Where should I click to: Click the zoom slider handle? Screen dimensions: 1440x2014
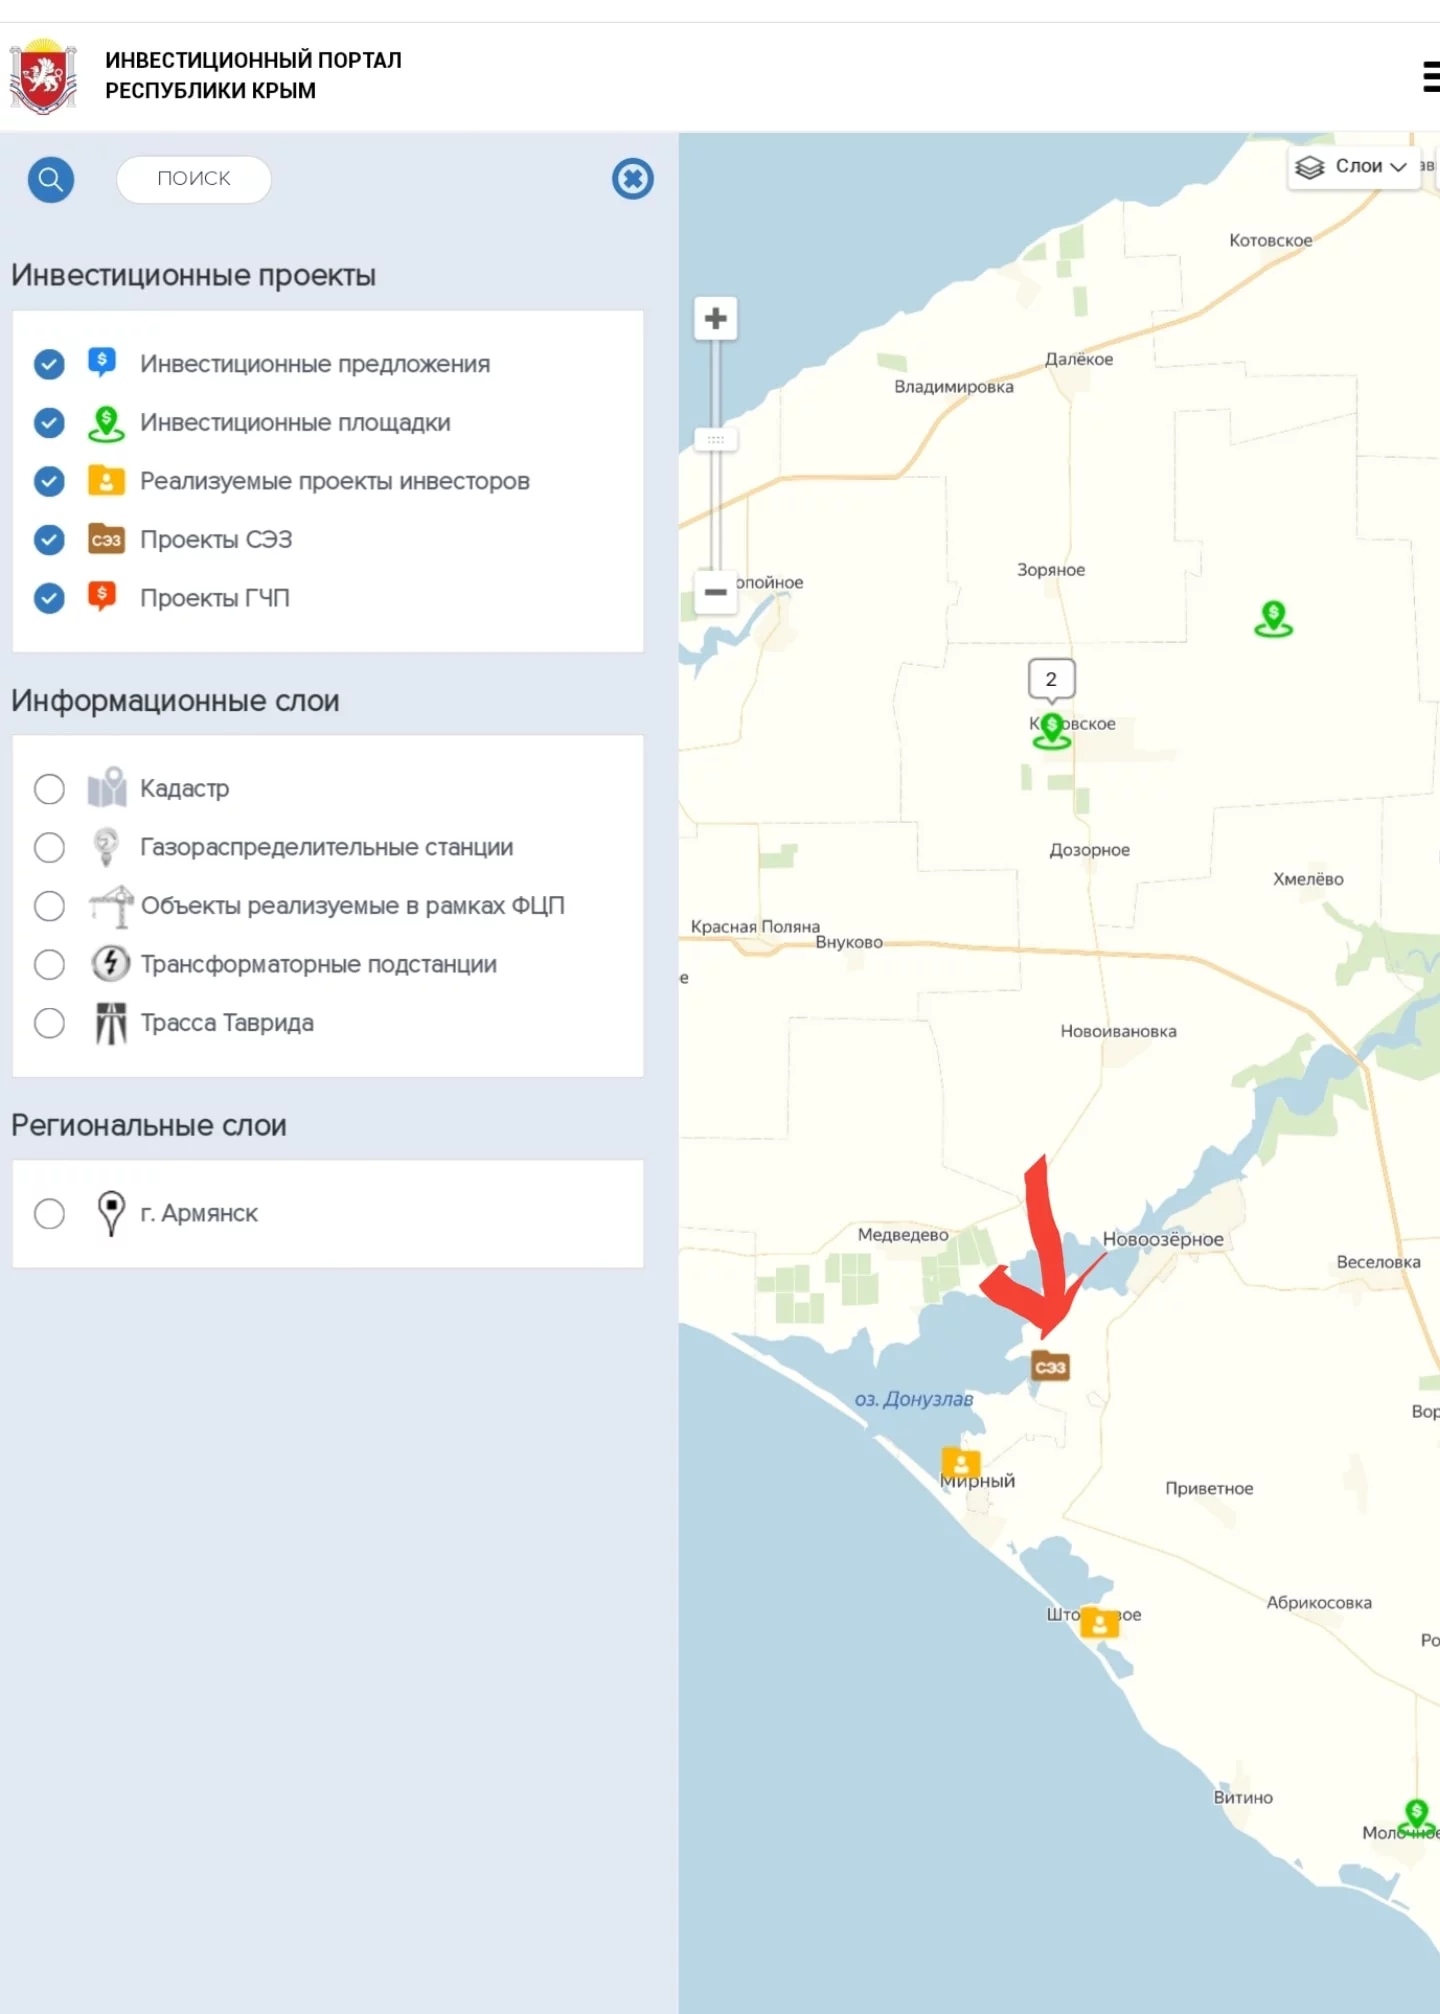pos(716,439)
